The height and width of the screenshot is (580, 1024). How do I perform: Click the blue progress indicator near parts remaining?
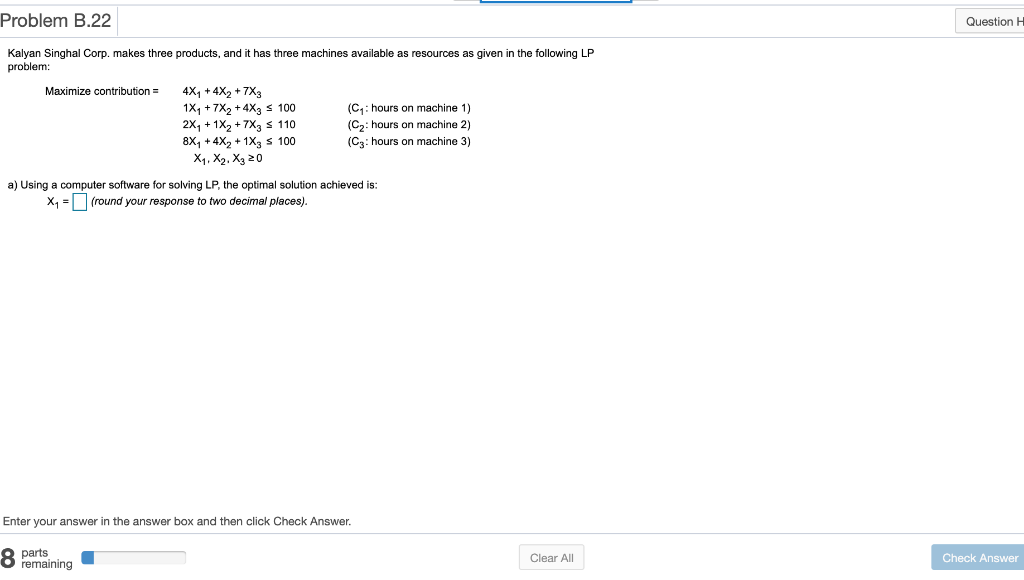[x=90, y=557]
